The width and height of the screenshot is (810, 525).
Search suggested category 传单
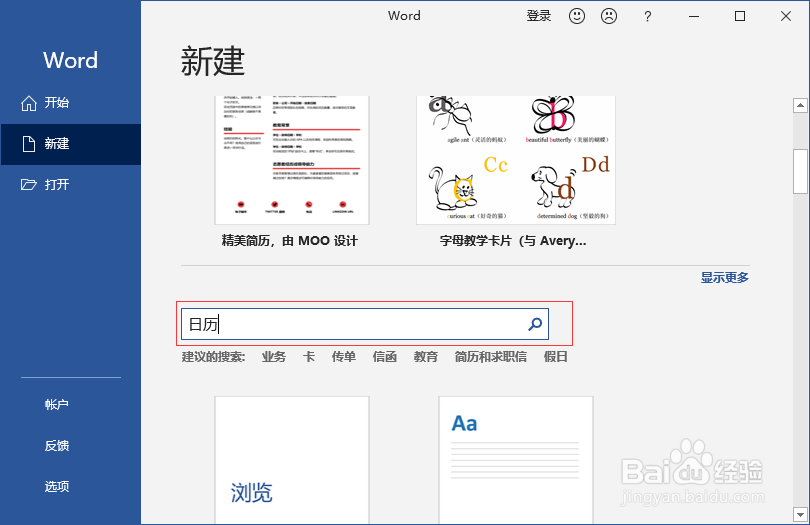(344, 357)
